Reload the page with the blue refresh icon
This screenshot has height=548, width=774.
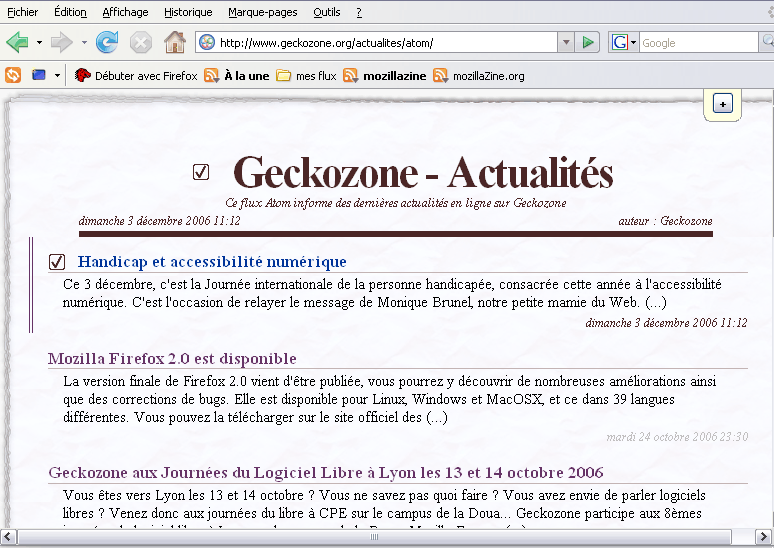click(107, 42)
